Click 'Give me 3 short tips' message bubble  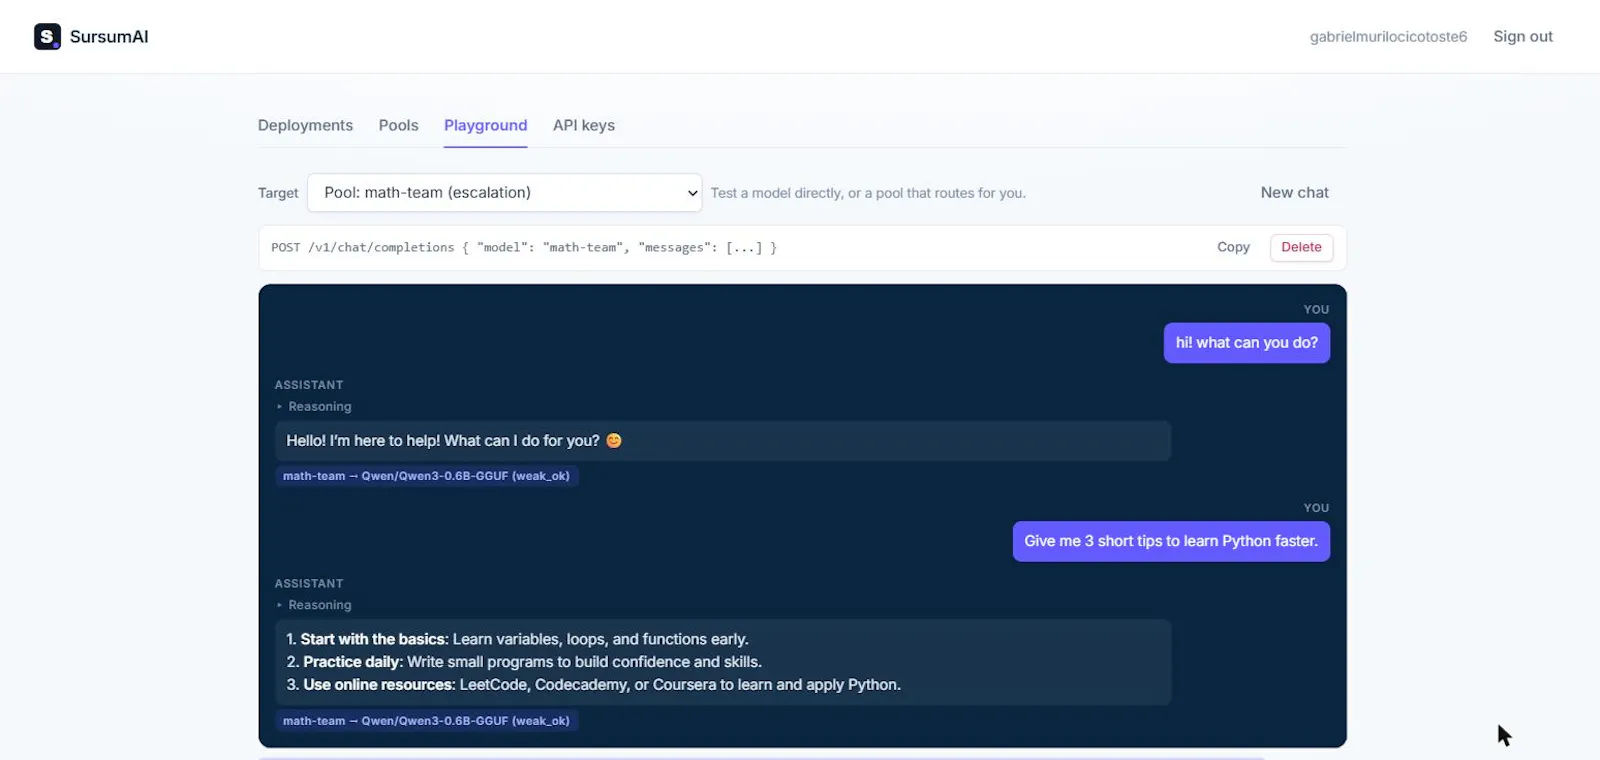coord(1171,541)
